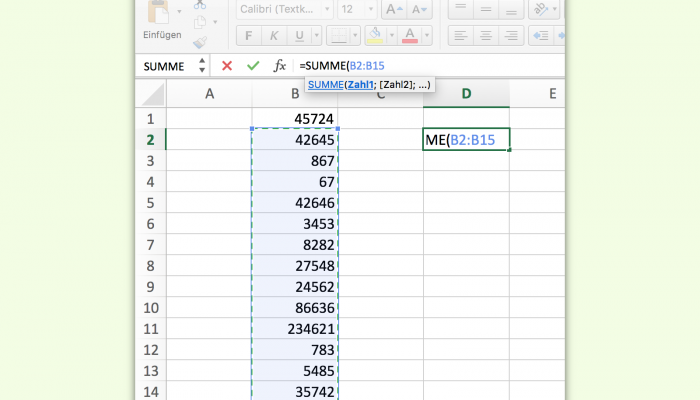Align cell content to middle vertically
Image resolution: width=700 pixels, height=400 pixels.
click(486, 9)
